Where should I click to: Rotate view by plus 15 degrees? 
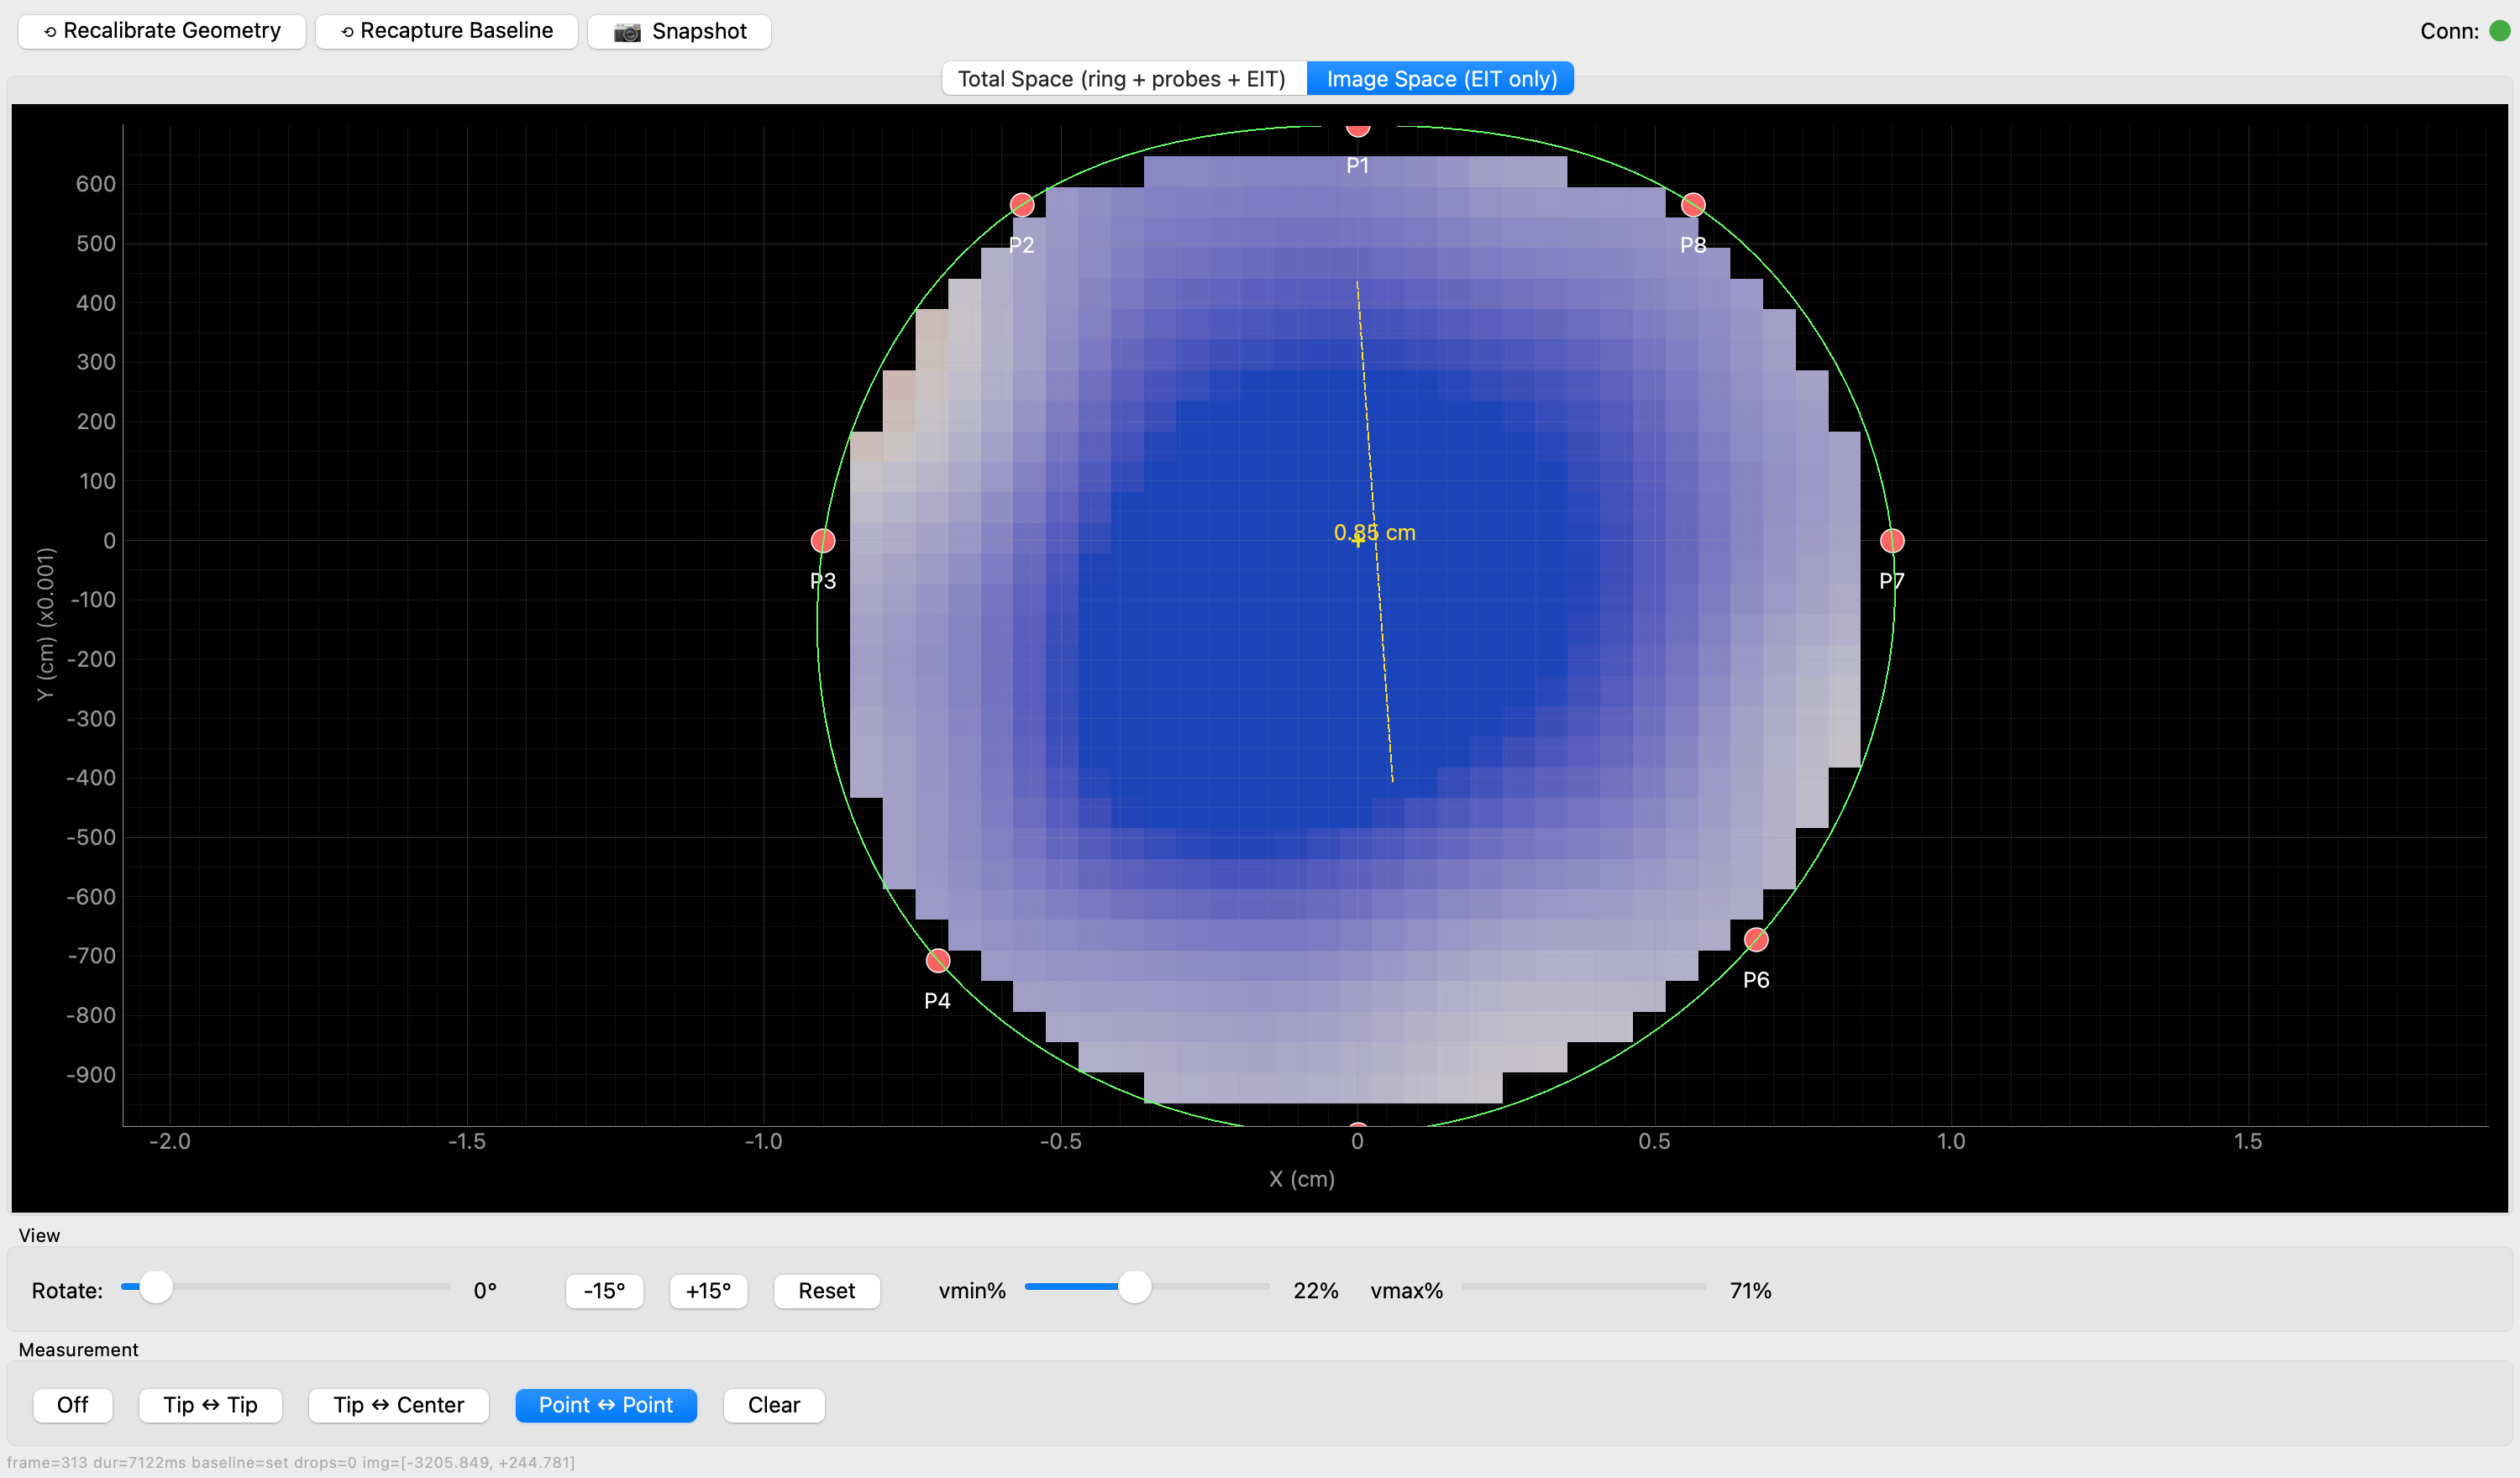[x=708, y=1291]
